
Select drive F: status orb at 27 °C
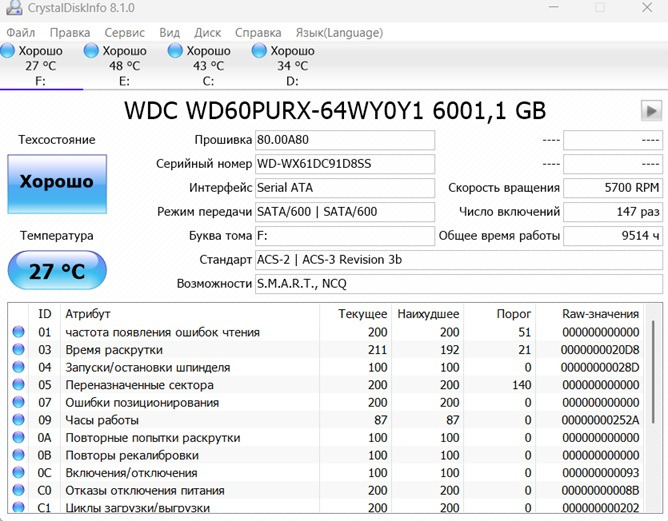9,51
